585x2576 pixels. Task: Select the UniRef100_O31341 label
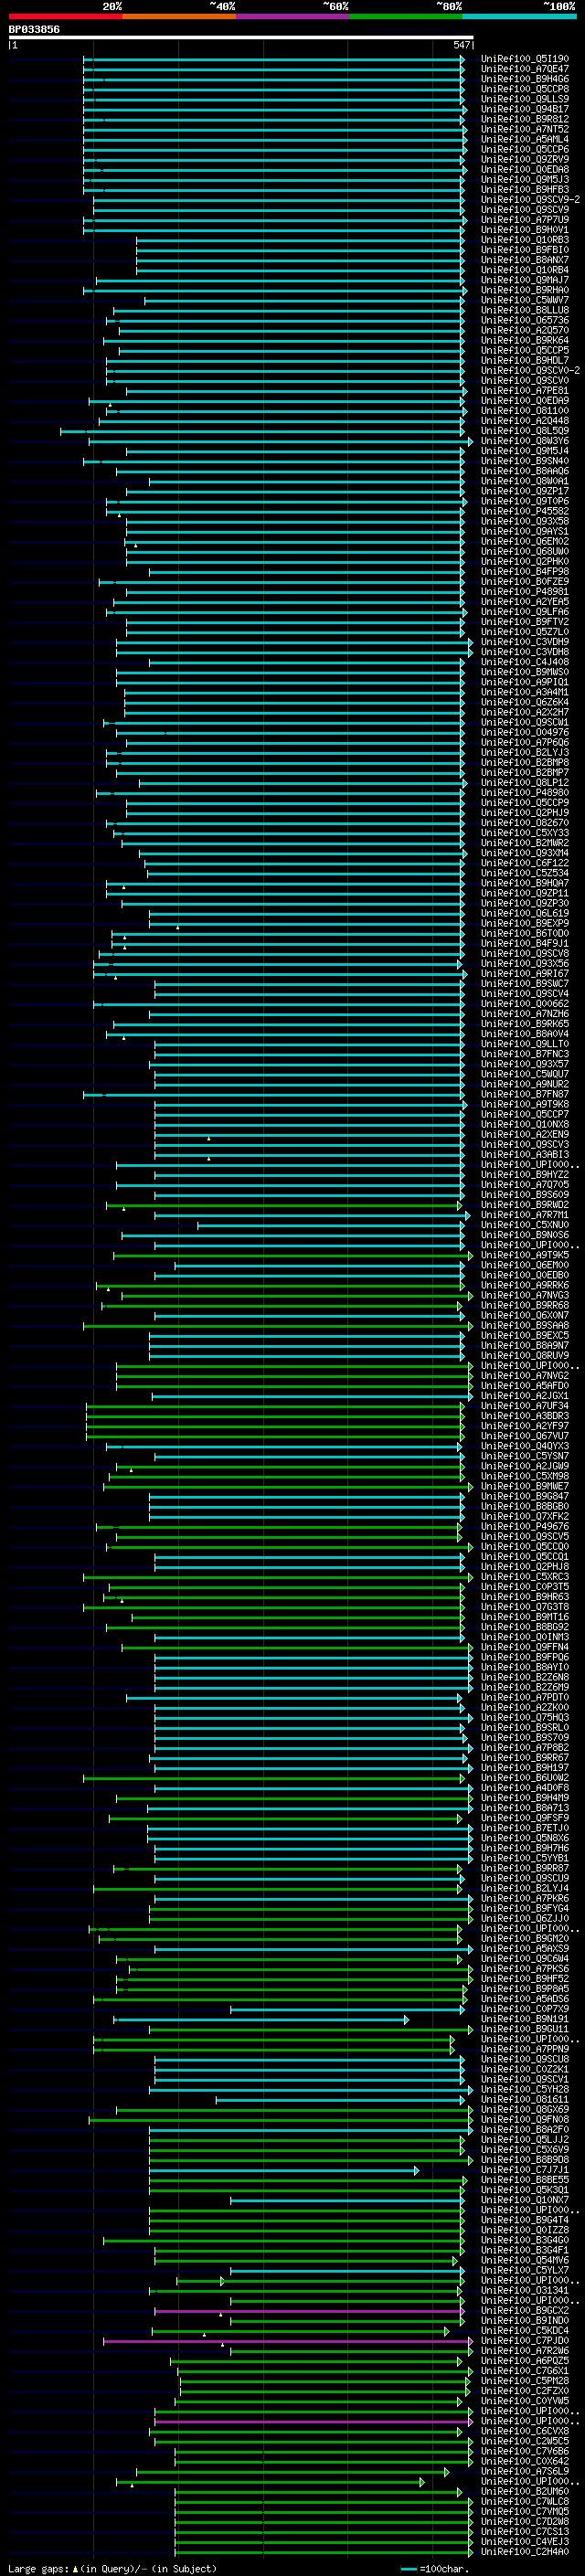coord(524,2290)
